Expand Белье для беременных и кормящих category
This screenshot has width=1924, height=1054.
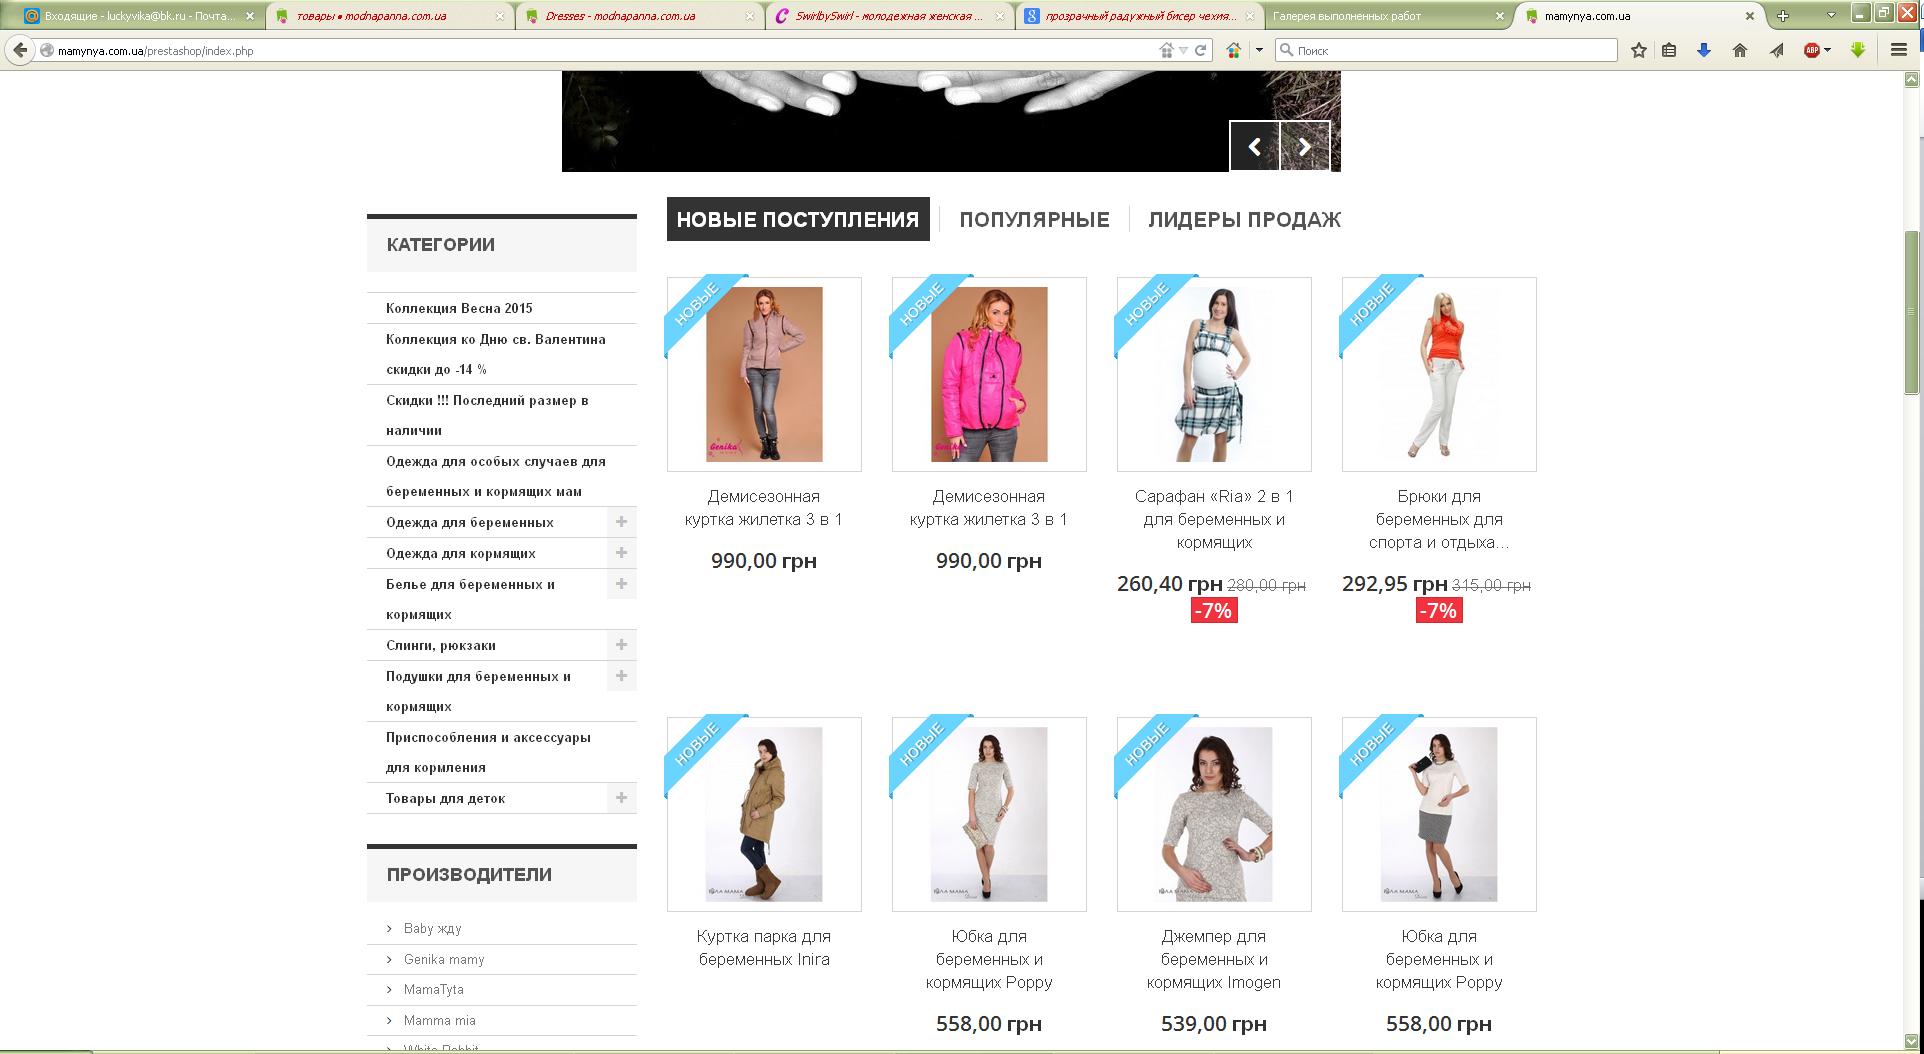tap(621, 584)
